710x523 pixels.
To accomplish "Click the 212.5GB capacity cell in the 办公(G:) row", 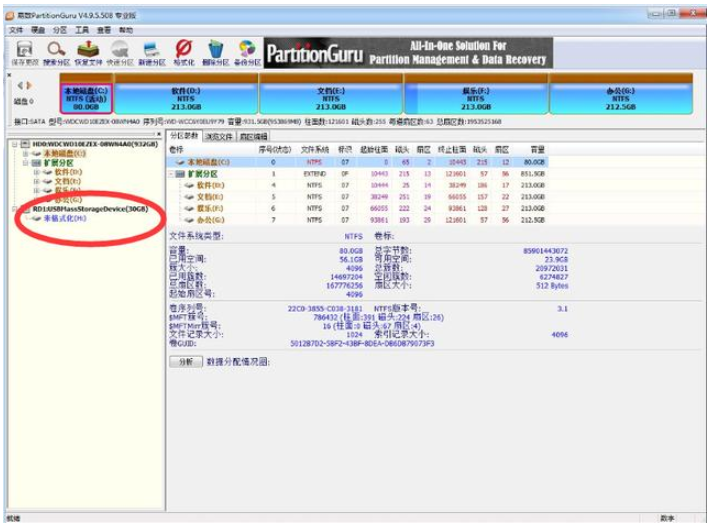I will tap(533, 220).
